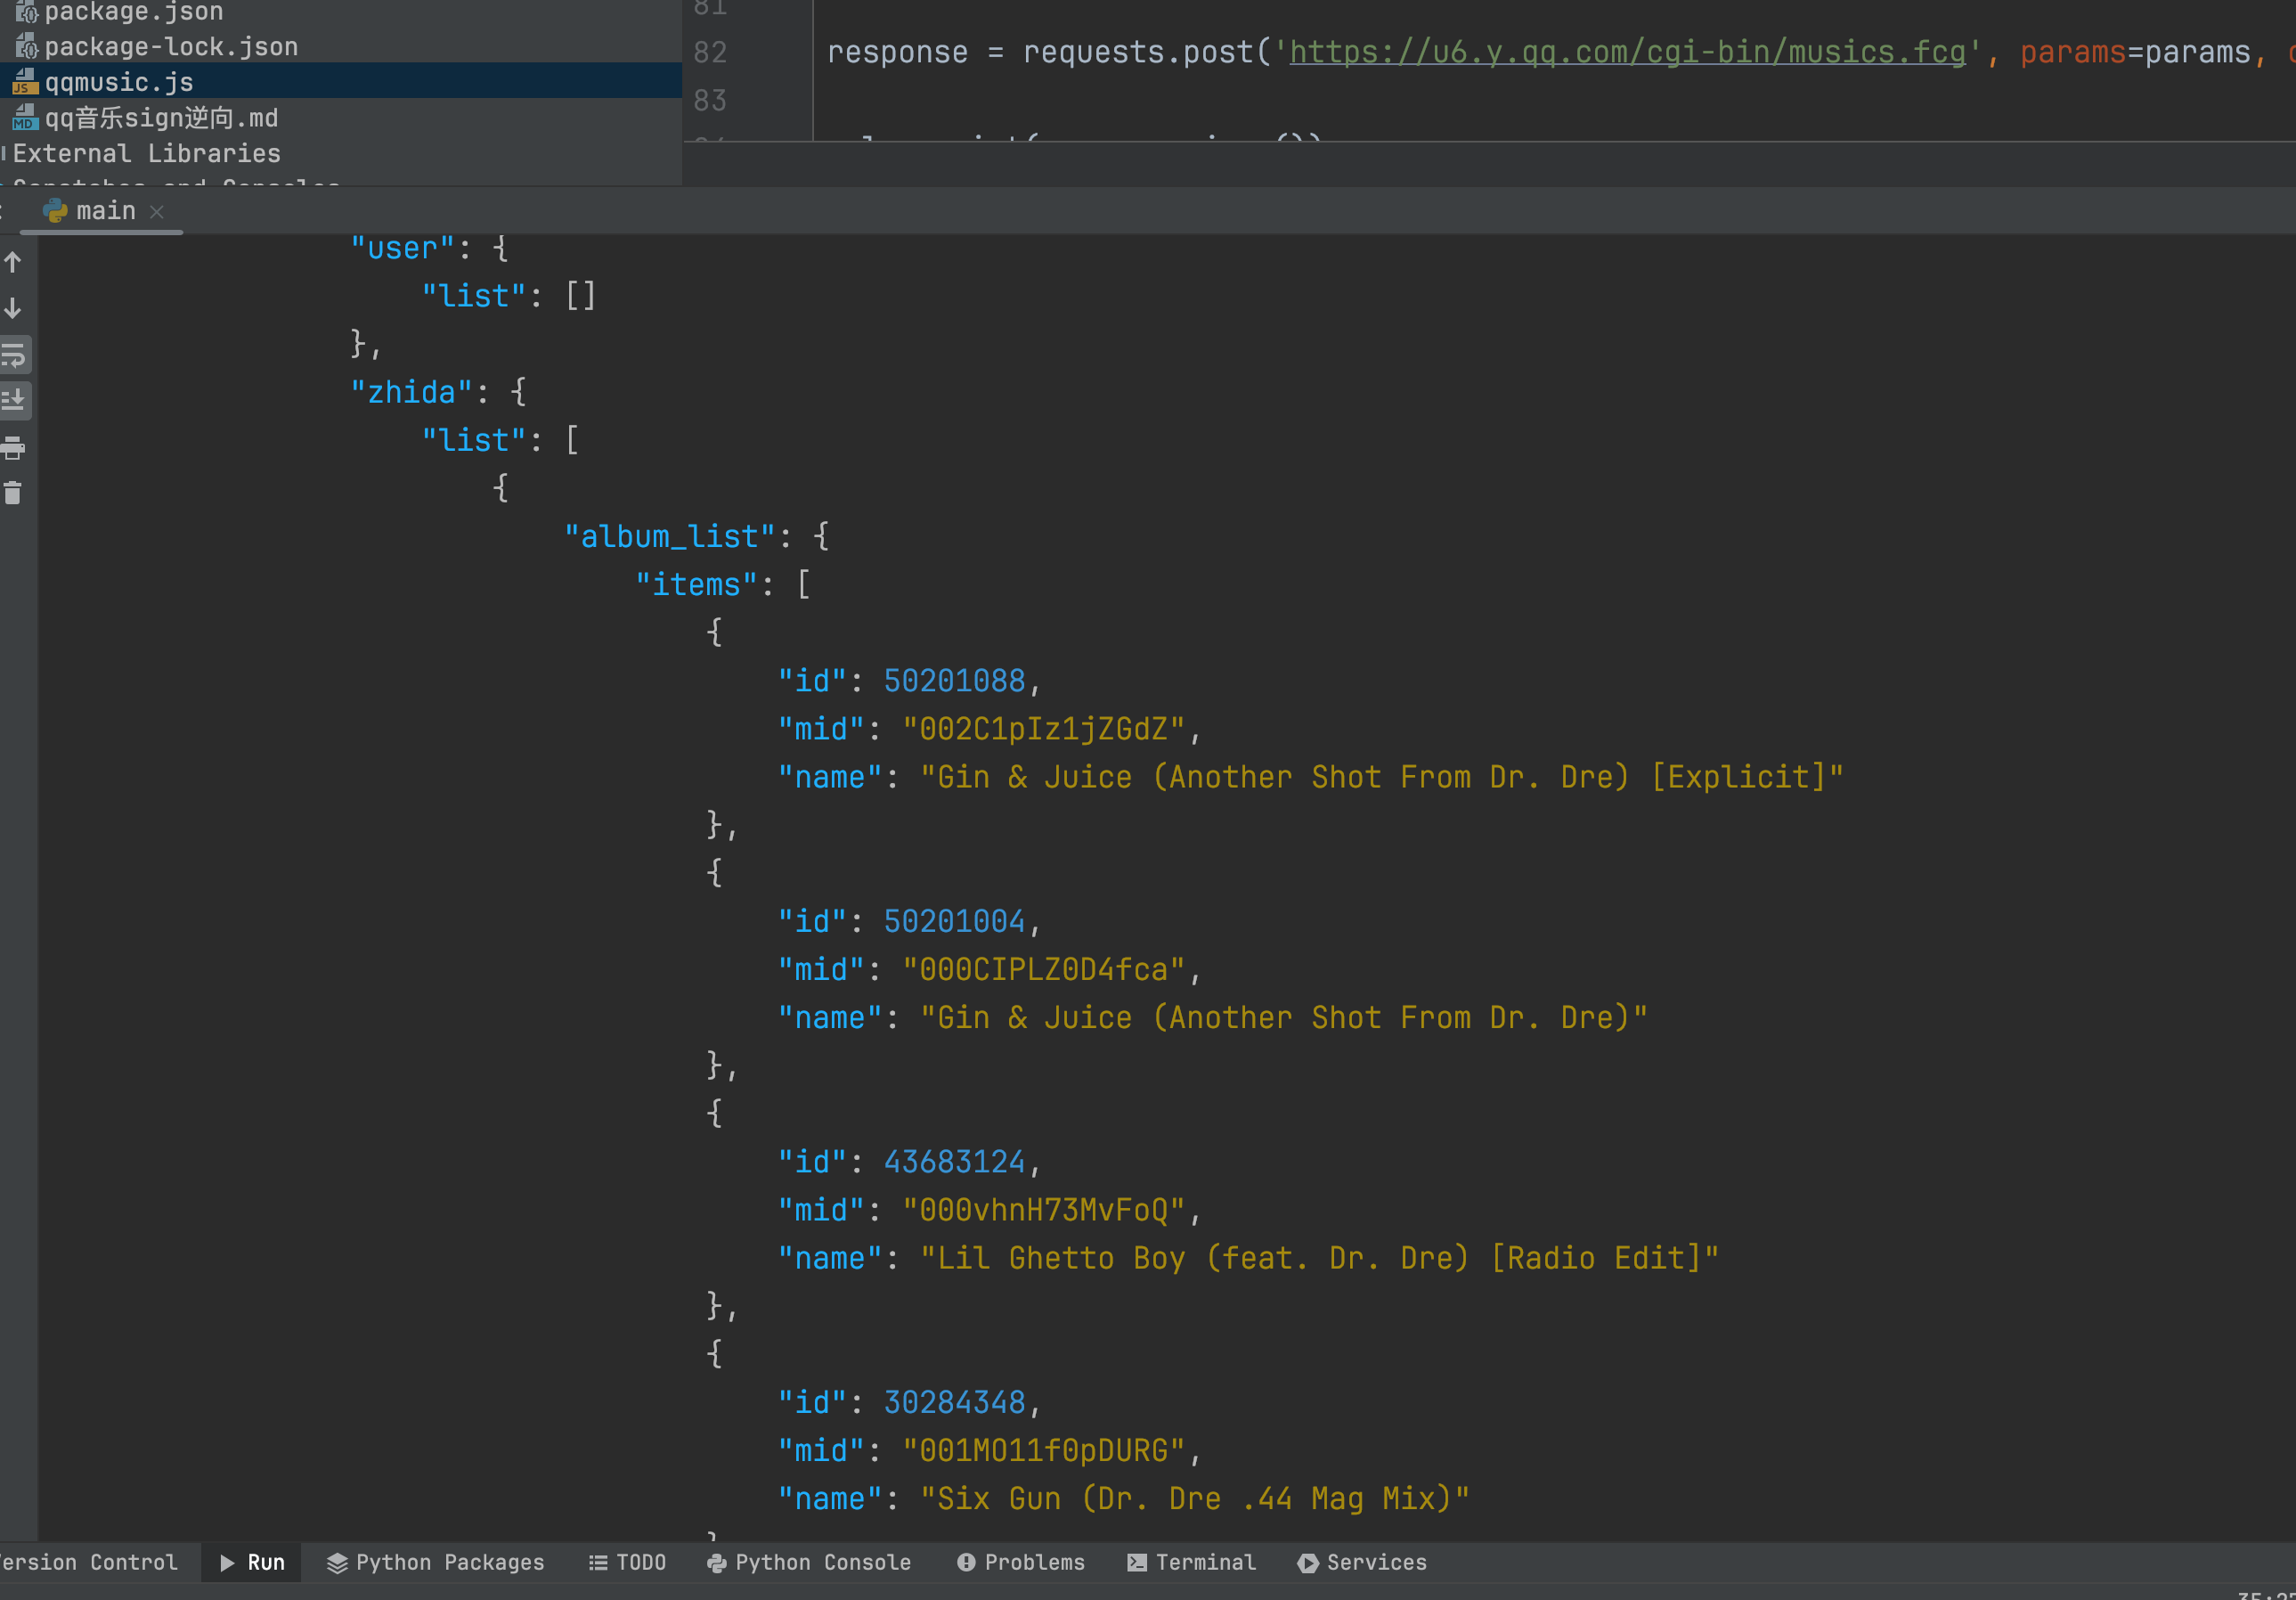Open the Run tool window
This screenshot has width=2296, height=1600.
pos(252,1562)
